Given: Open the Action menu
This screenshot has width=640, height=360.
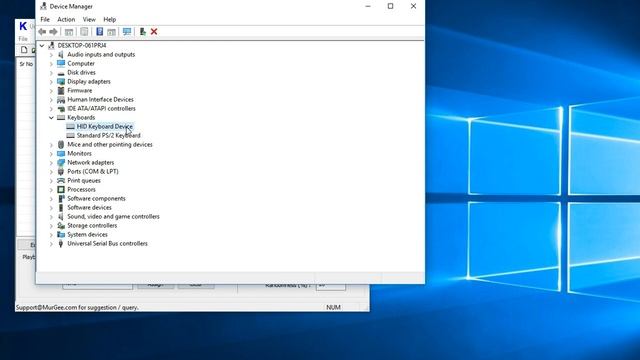Looking at the screenshot, I should [66, 19].
